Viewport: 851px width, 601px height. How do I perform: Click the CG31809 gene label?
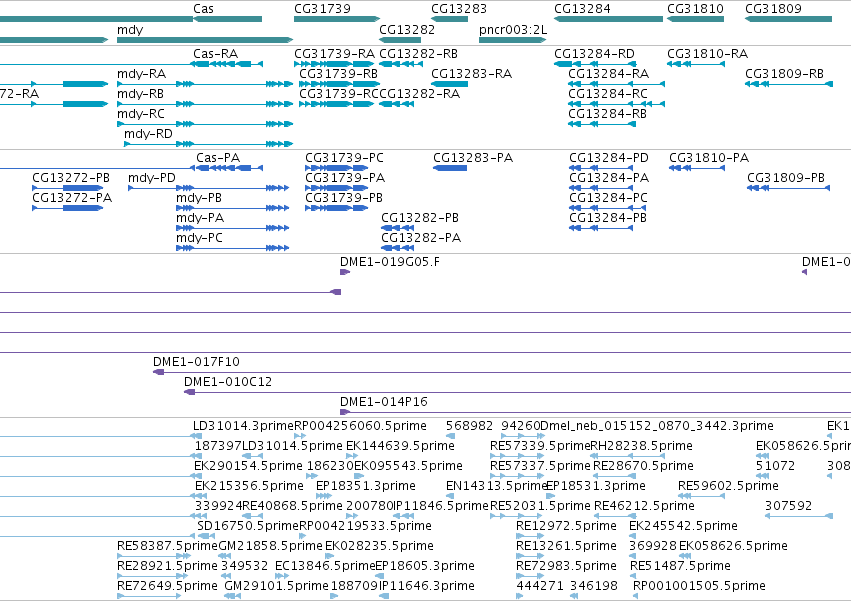click(x=773, y=9)
